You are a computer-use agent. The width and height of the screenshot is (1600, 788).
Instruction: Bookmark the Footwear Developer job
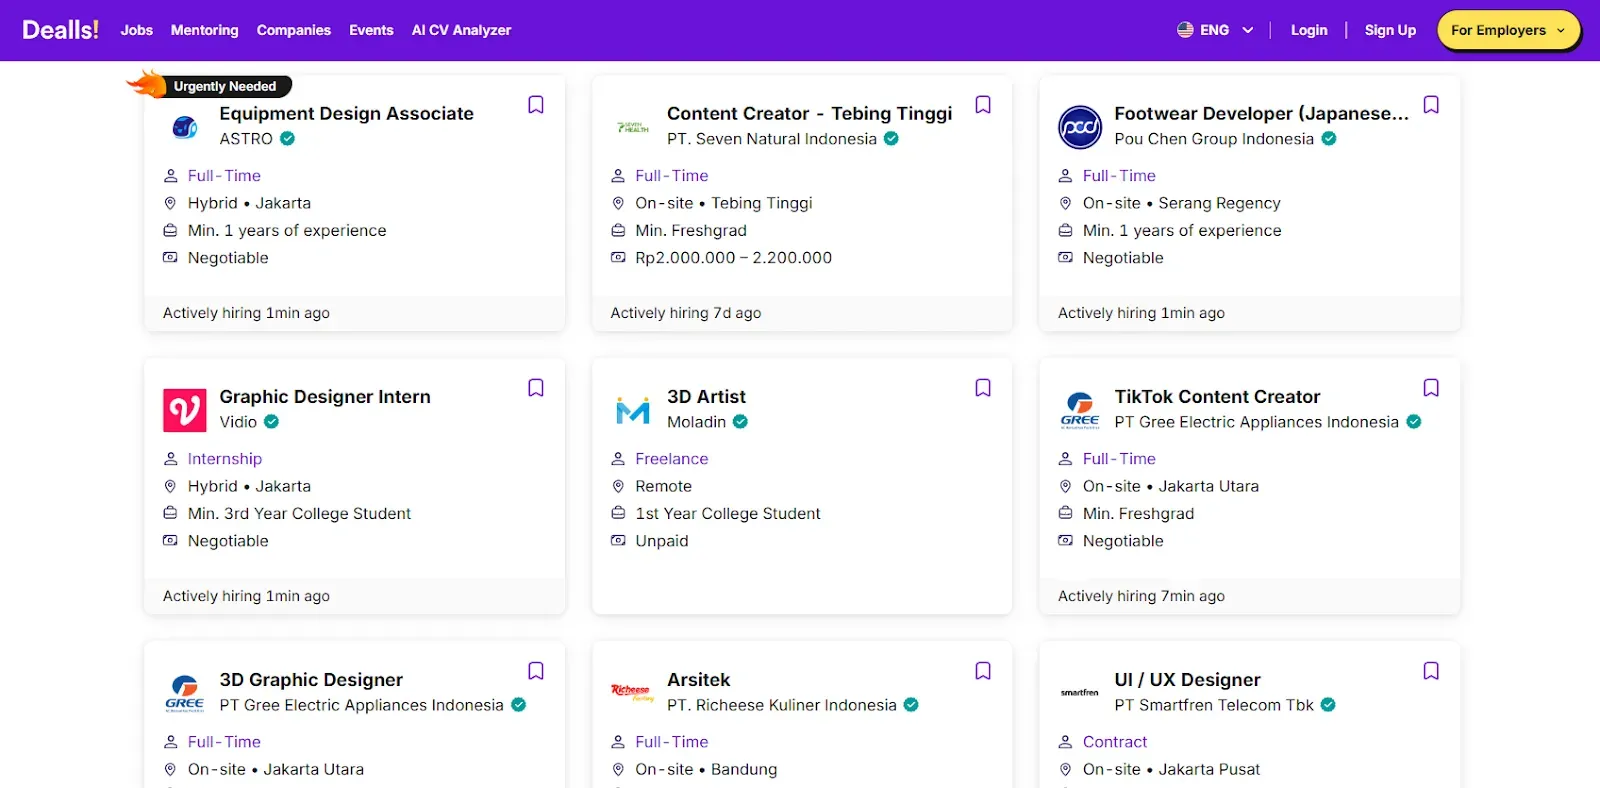pyautogui.click(x=1431, y=105)
